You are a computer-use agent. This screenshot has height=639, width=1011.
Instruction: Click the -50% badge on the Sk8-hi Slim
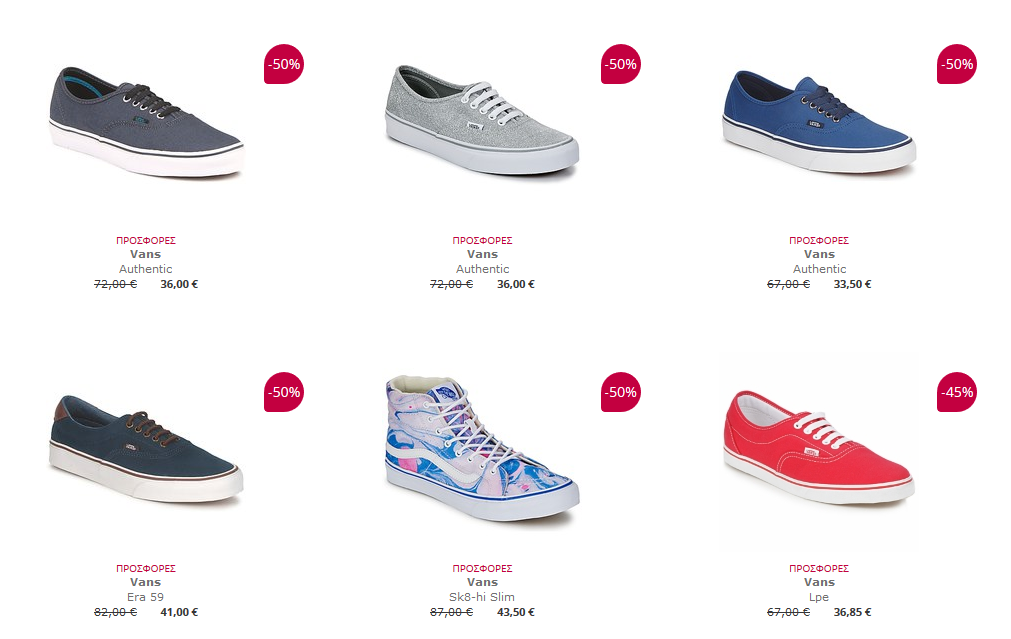click(620, 392)
